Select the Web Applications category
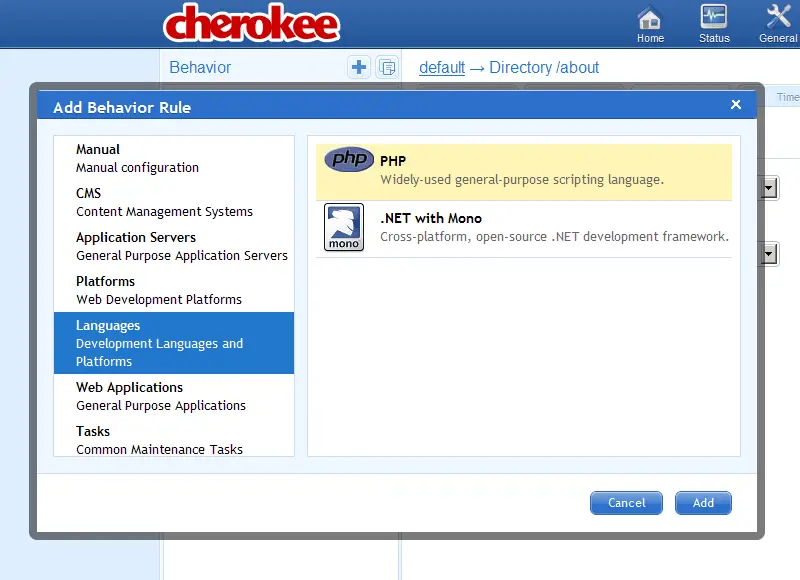Image resolution: width=800 pixels, height=580 pixels. click(x=174, y=396)
